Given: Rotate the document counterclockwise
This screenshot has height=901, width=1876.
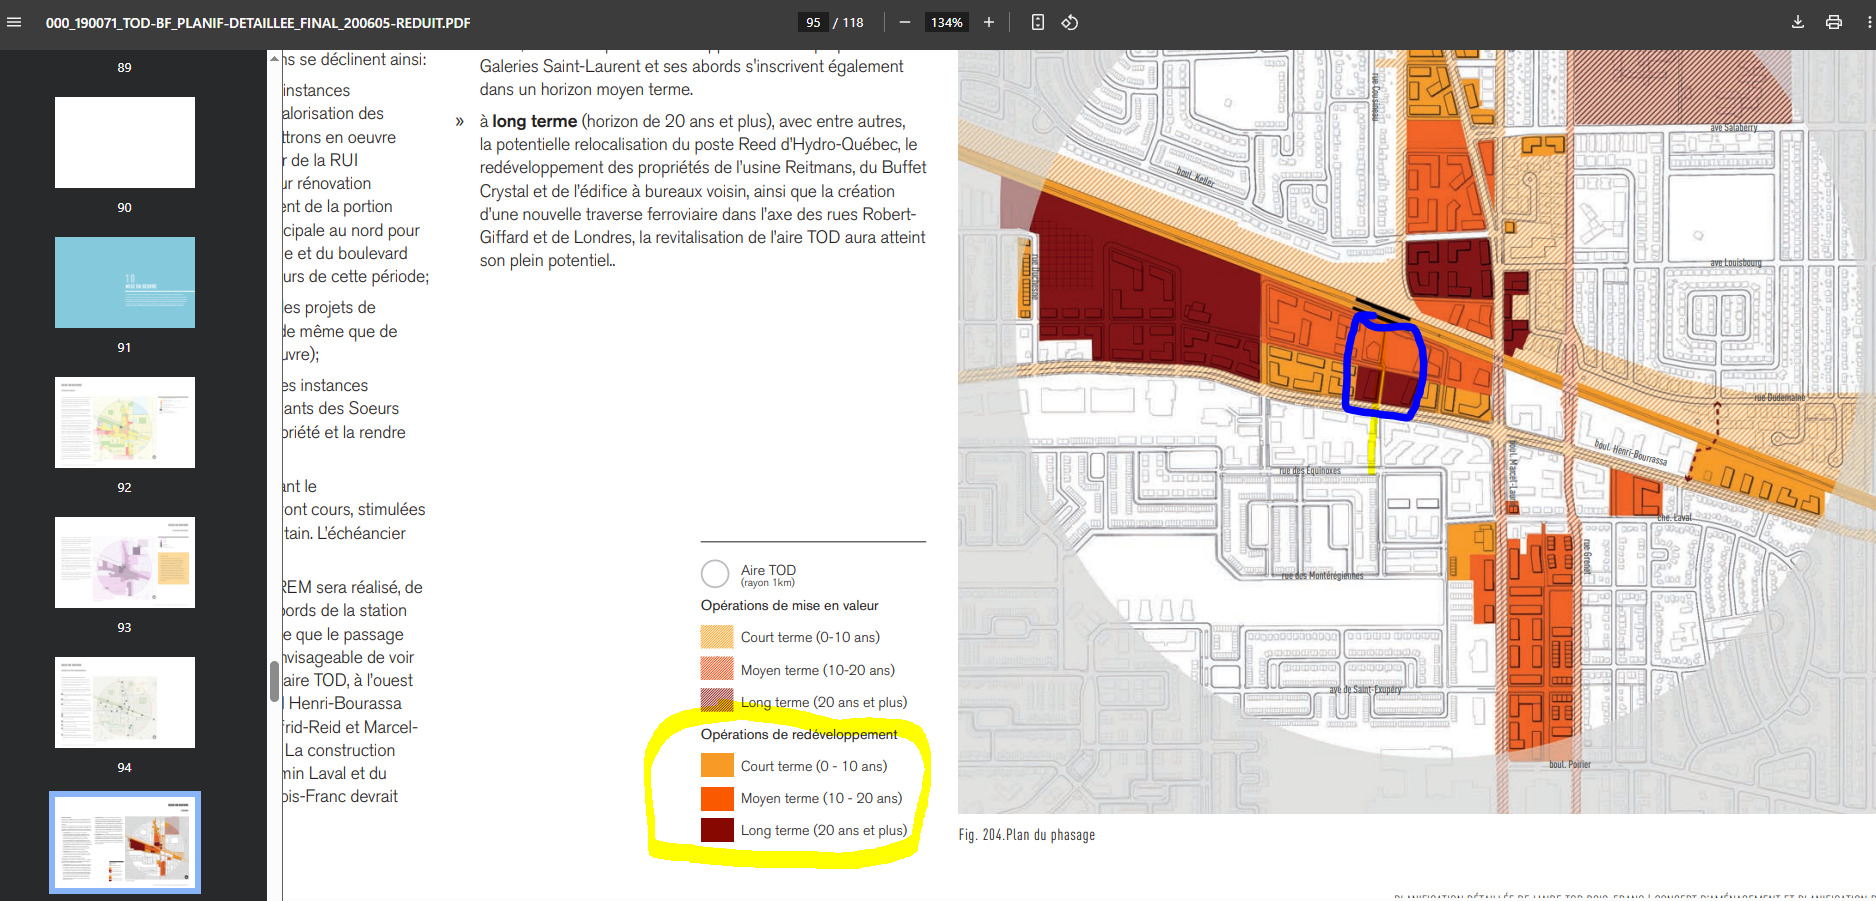Looking at the screenshot, I should (x=1070, y=22).
